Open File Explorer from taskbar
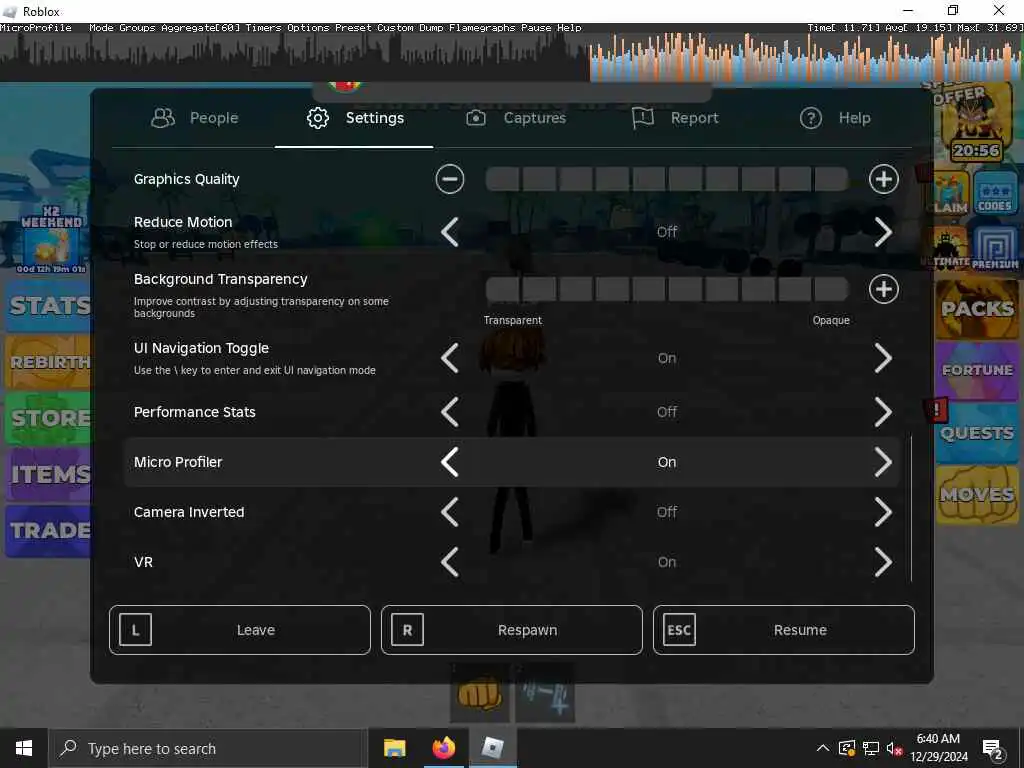Viewport: 1024px width, 768px height. coord(394,748)
